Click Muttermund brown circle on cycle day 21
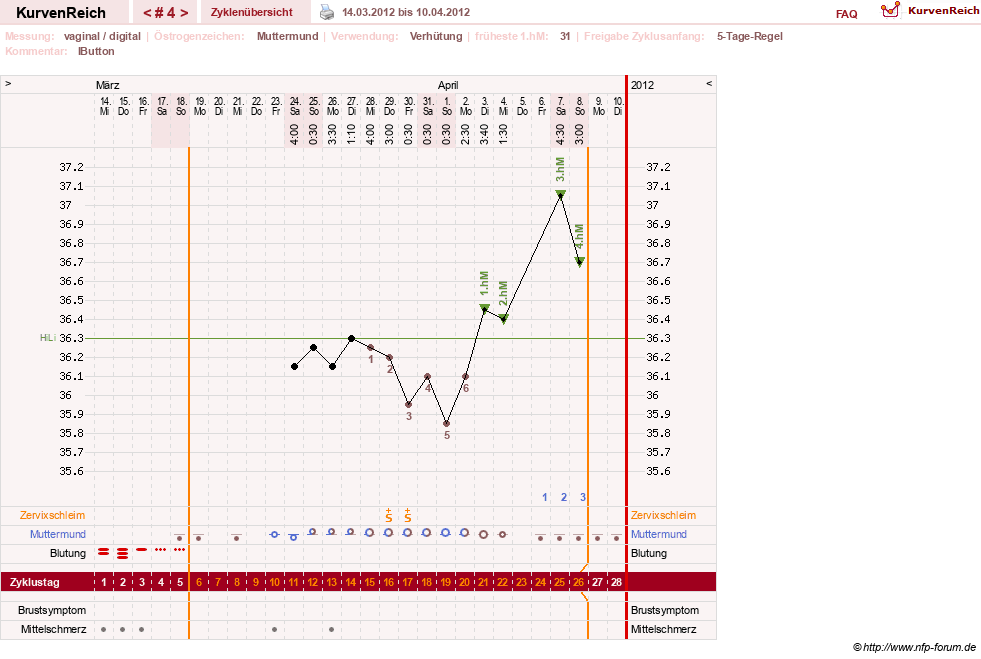 pos(484,534)
